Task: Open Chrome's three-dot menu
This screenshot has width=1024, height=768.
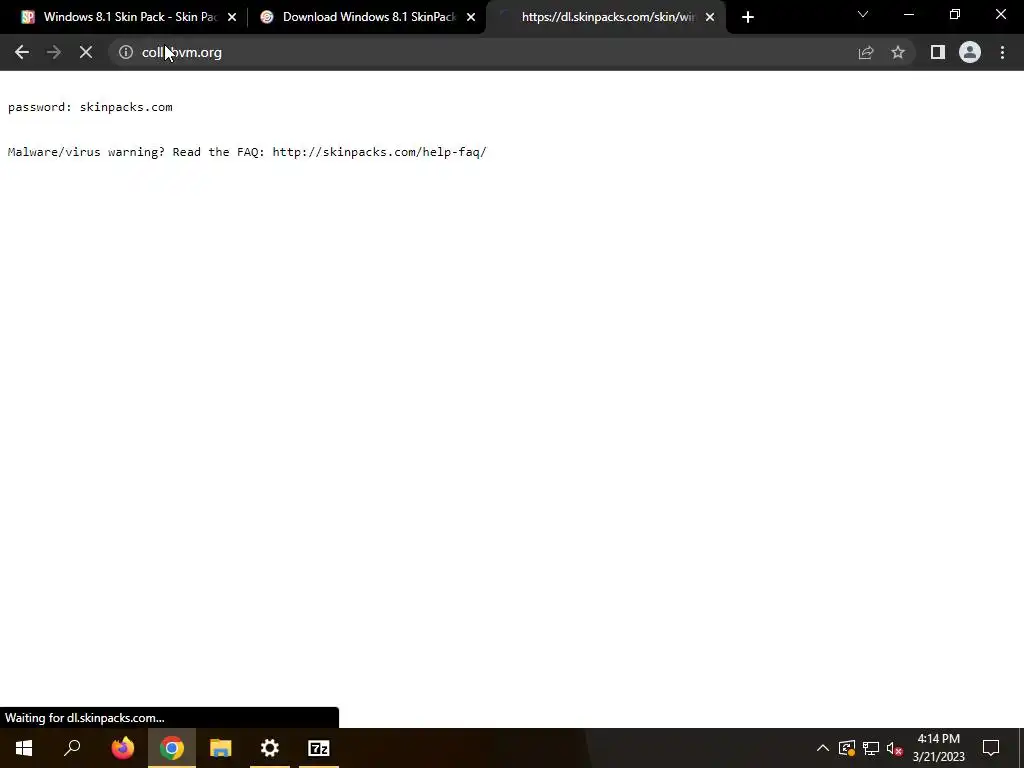Action: click(x=1002, y=52)
